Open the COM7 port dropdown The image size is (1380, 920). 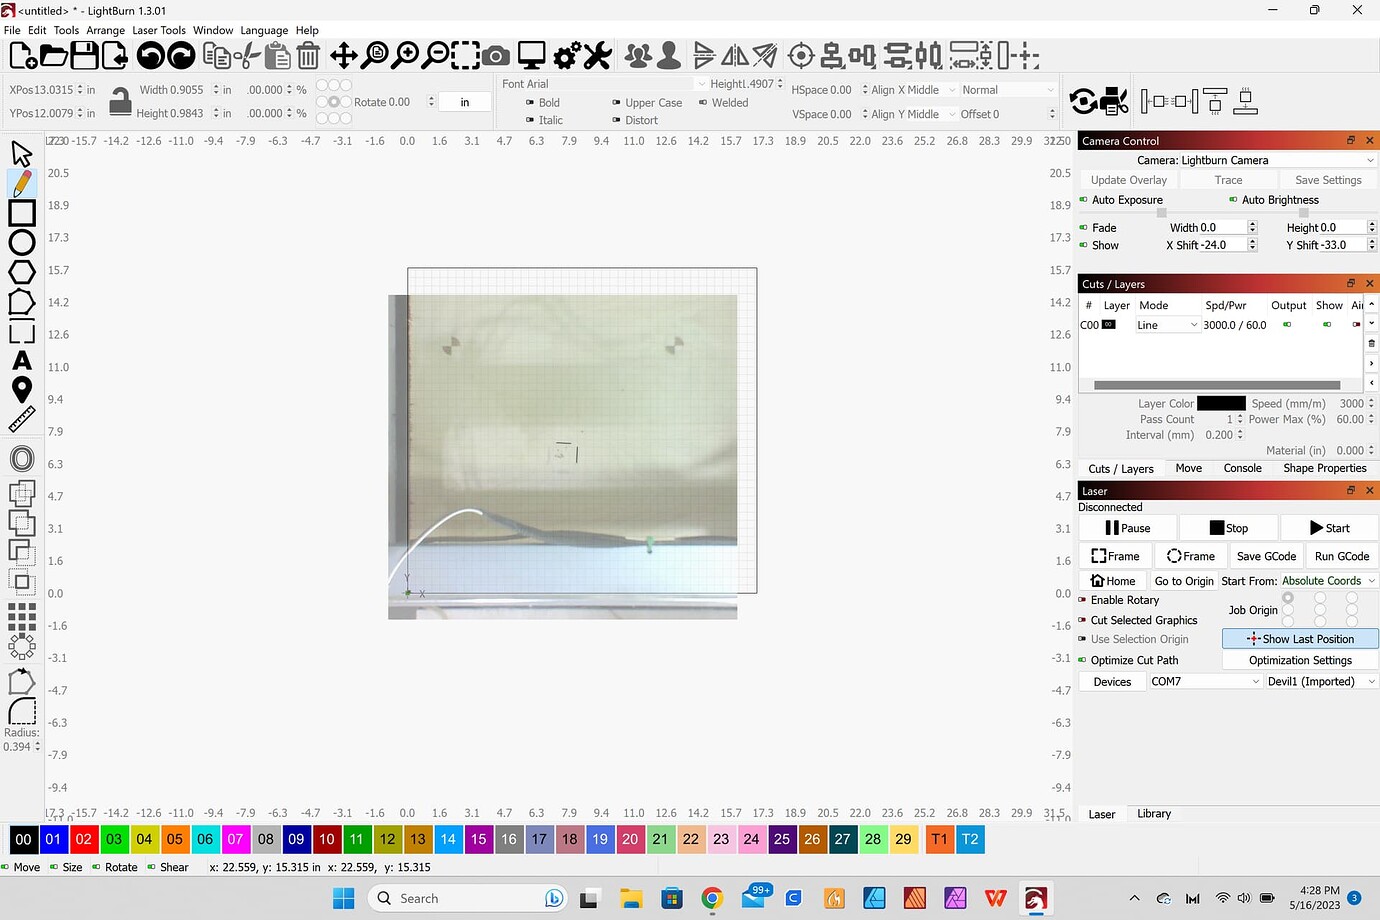coord(1204,681)
